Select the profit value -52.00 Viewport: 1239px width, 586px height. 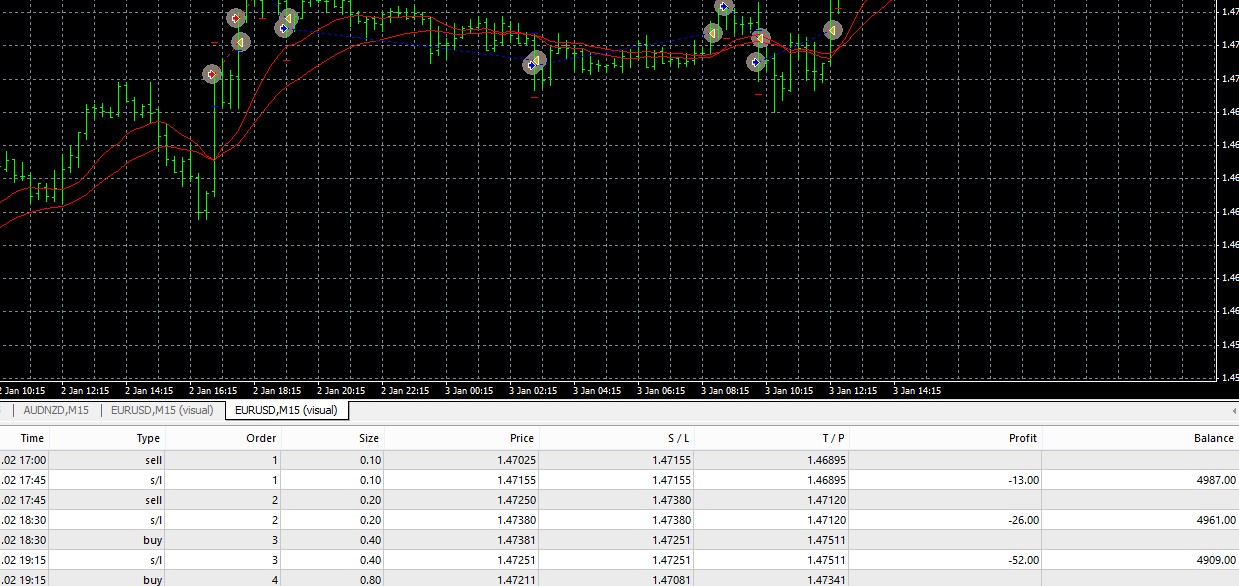pos(1022,560)
